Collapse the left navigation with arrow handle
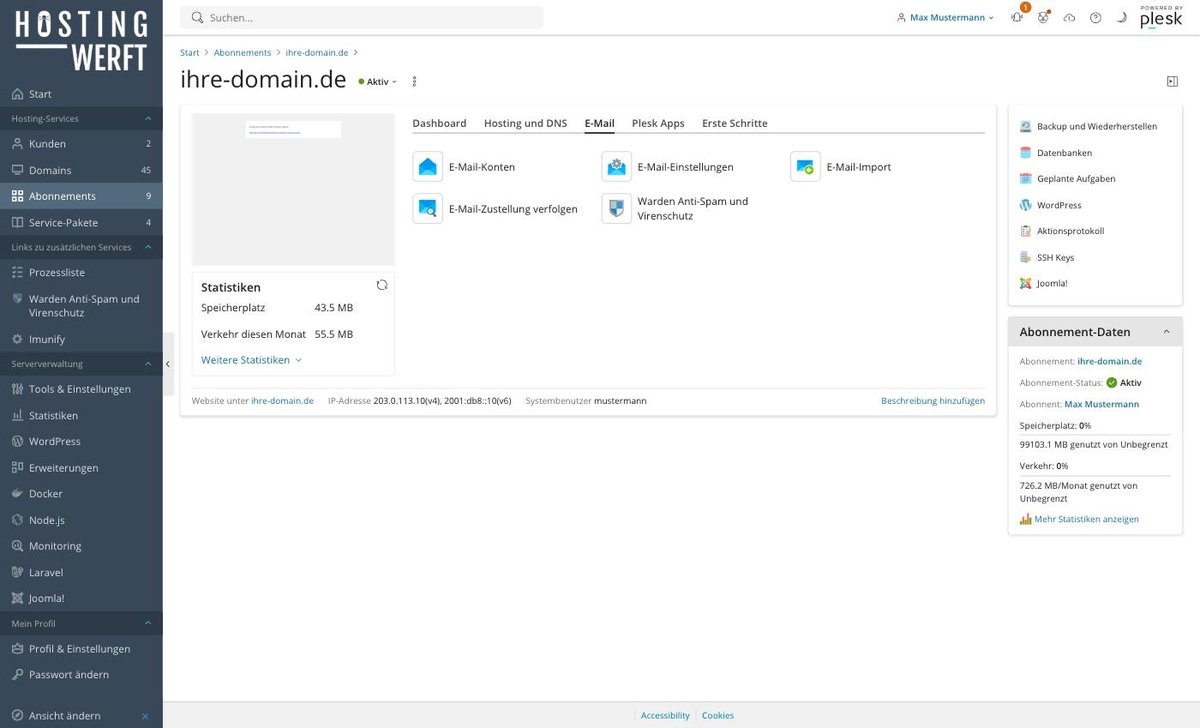The image size is (1200, 728). (168, 364)
